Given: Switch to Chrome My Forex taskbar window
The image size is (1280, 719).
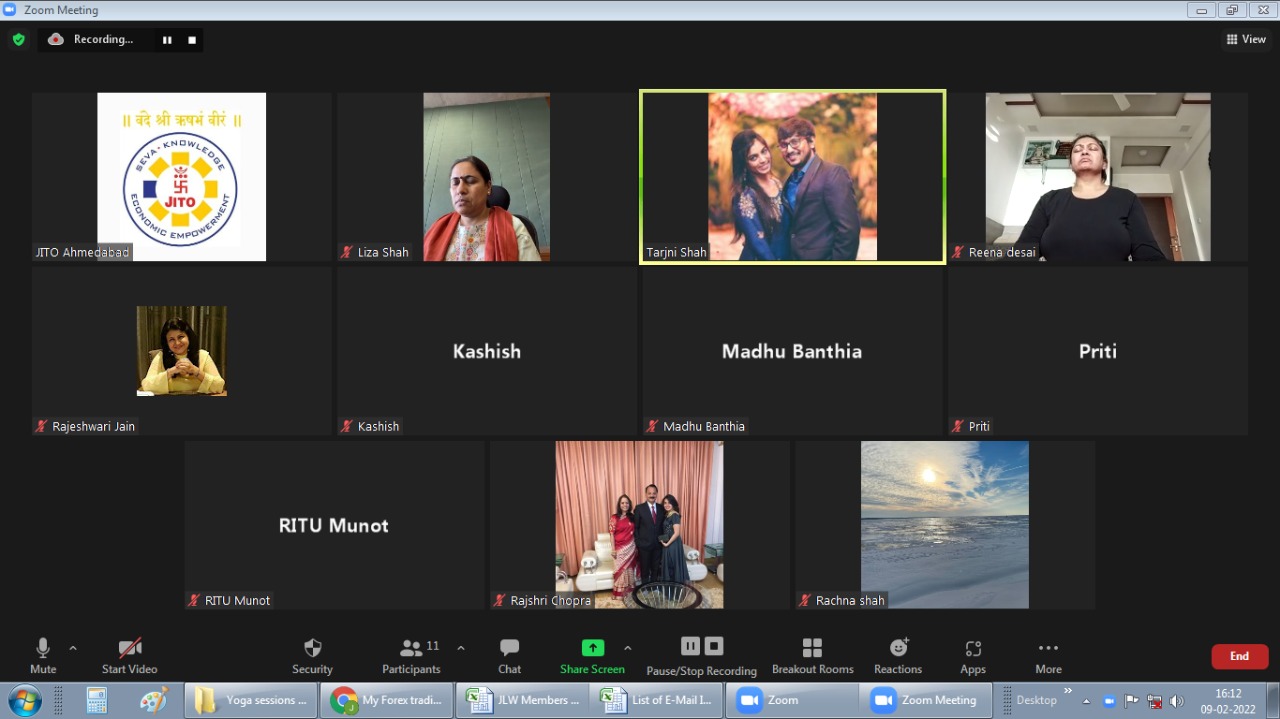Looking at the screenshot, I should click(x=388, y=700).
